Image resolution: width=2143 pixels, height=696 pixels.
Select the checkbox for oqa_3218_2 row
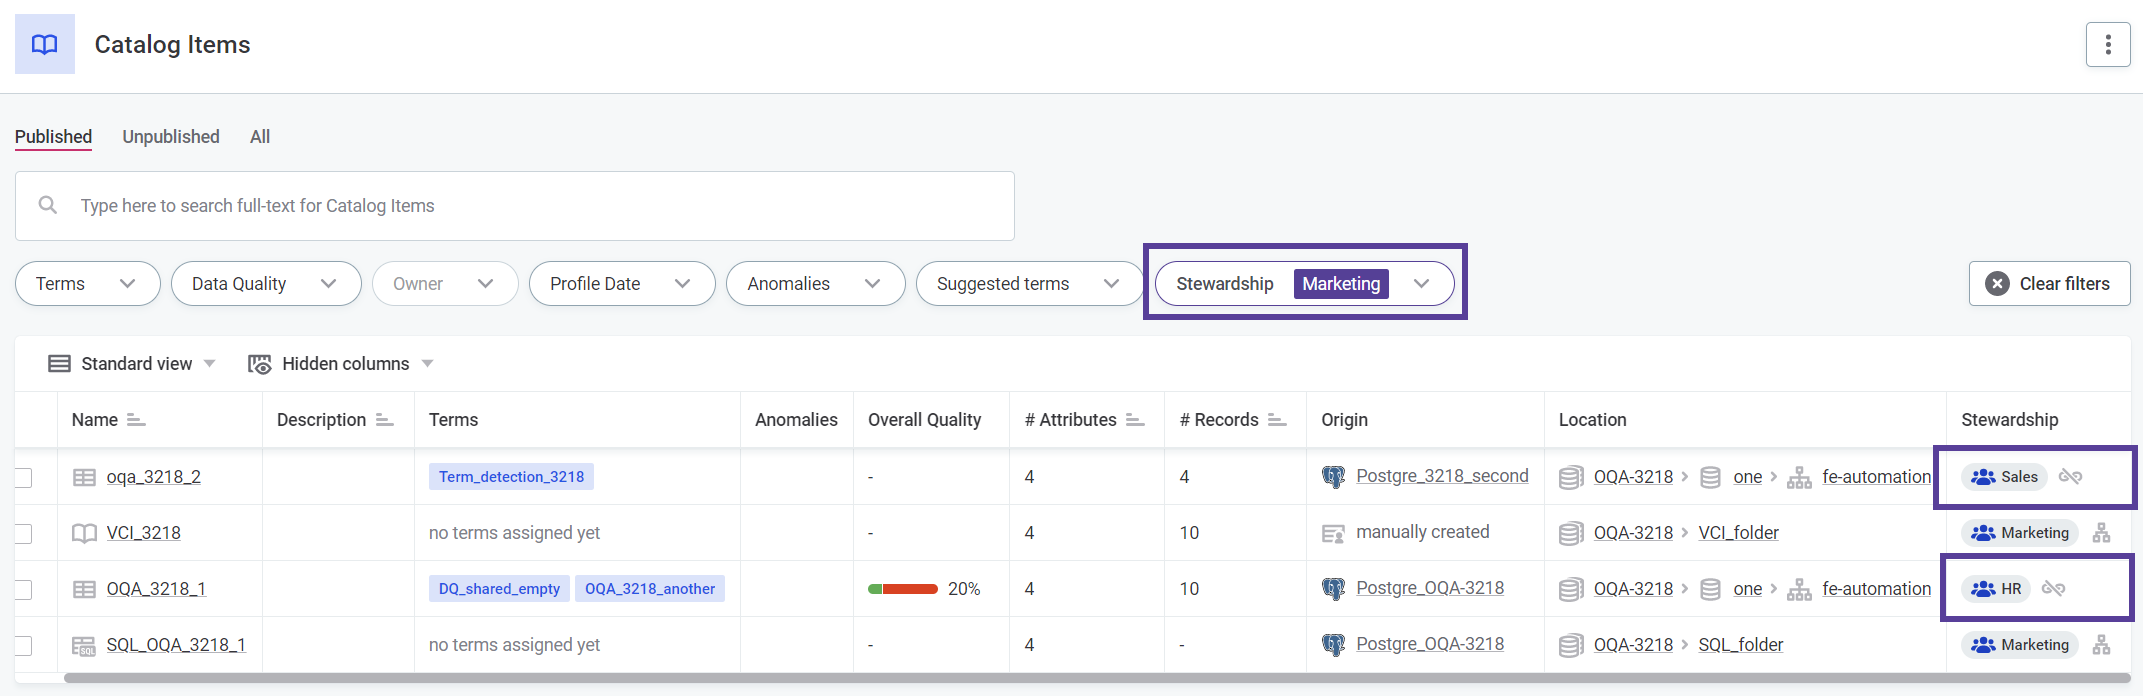[x=24, y=478]
